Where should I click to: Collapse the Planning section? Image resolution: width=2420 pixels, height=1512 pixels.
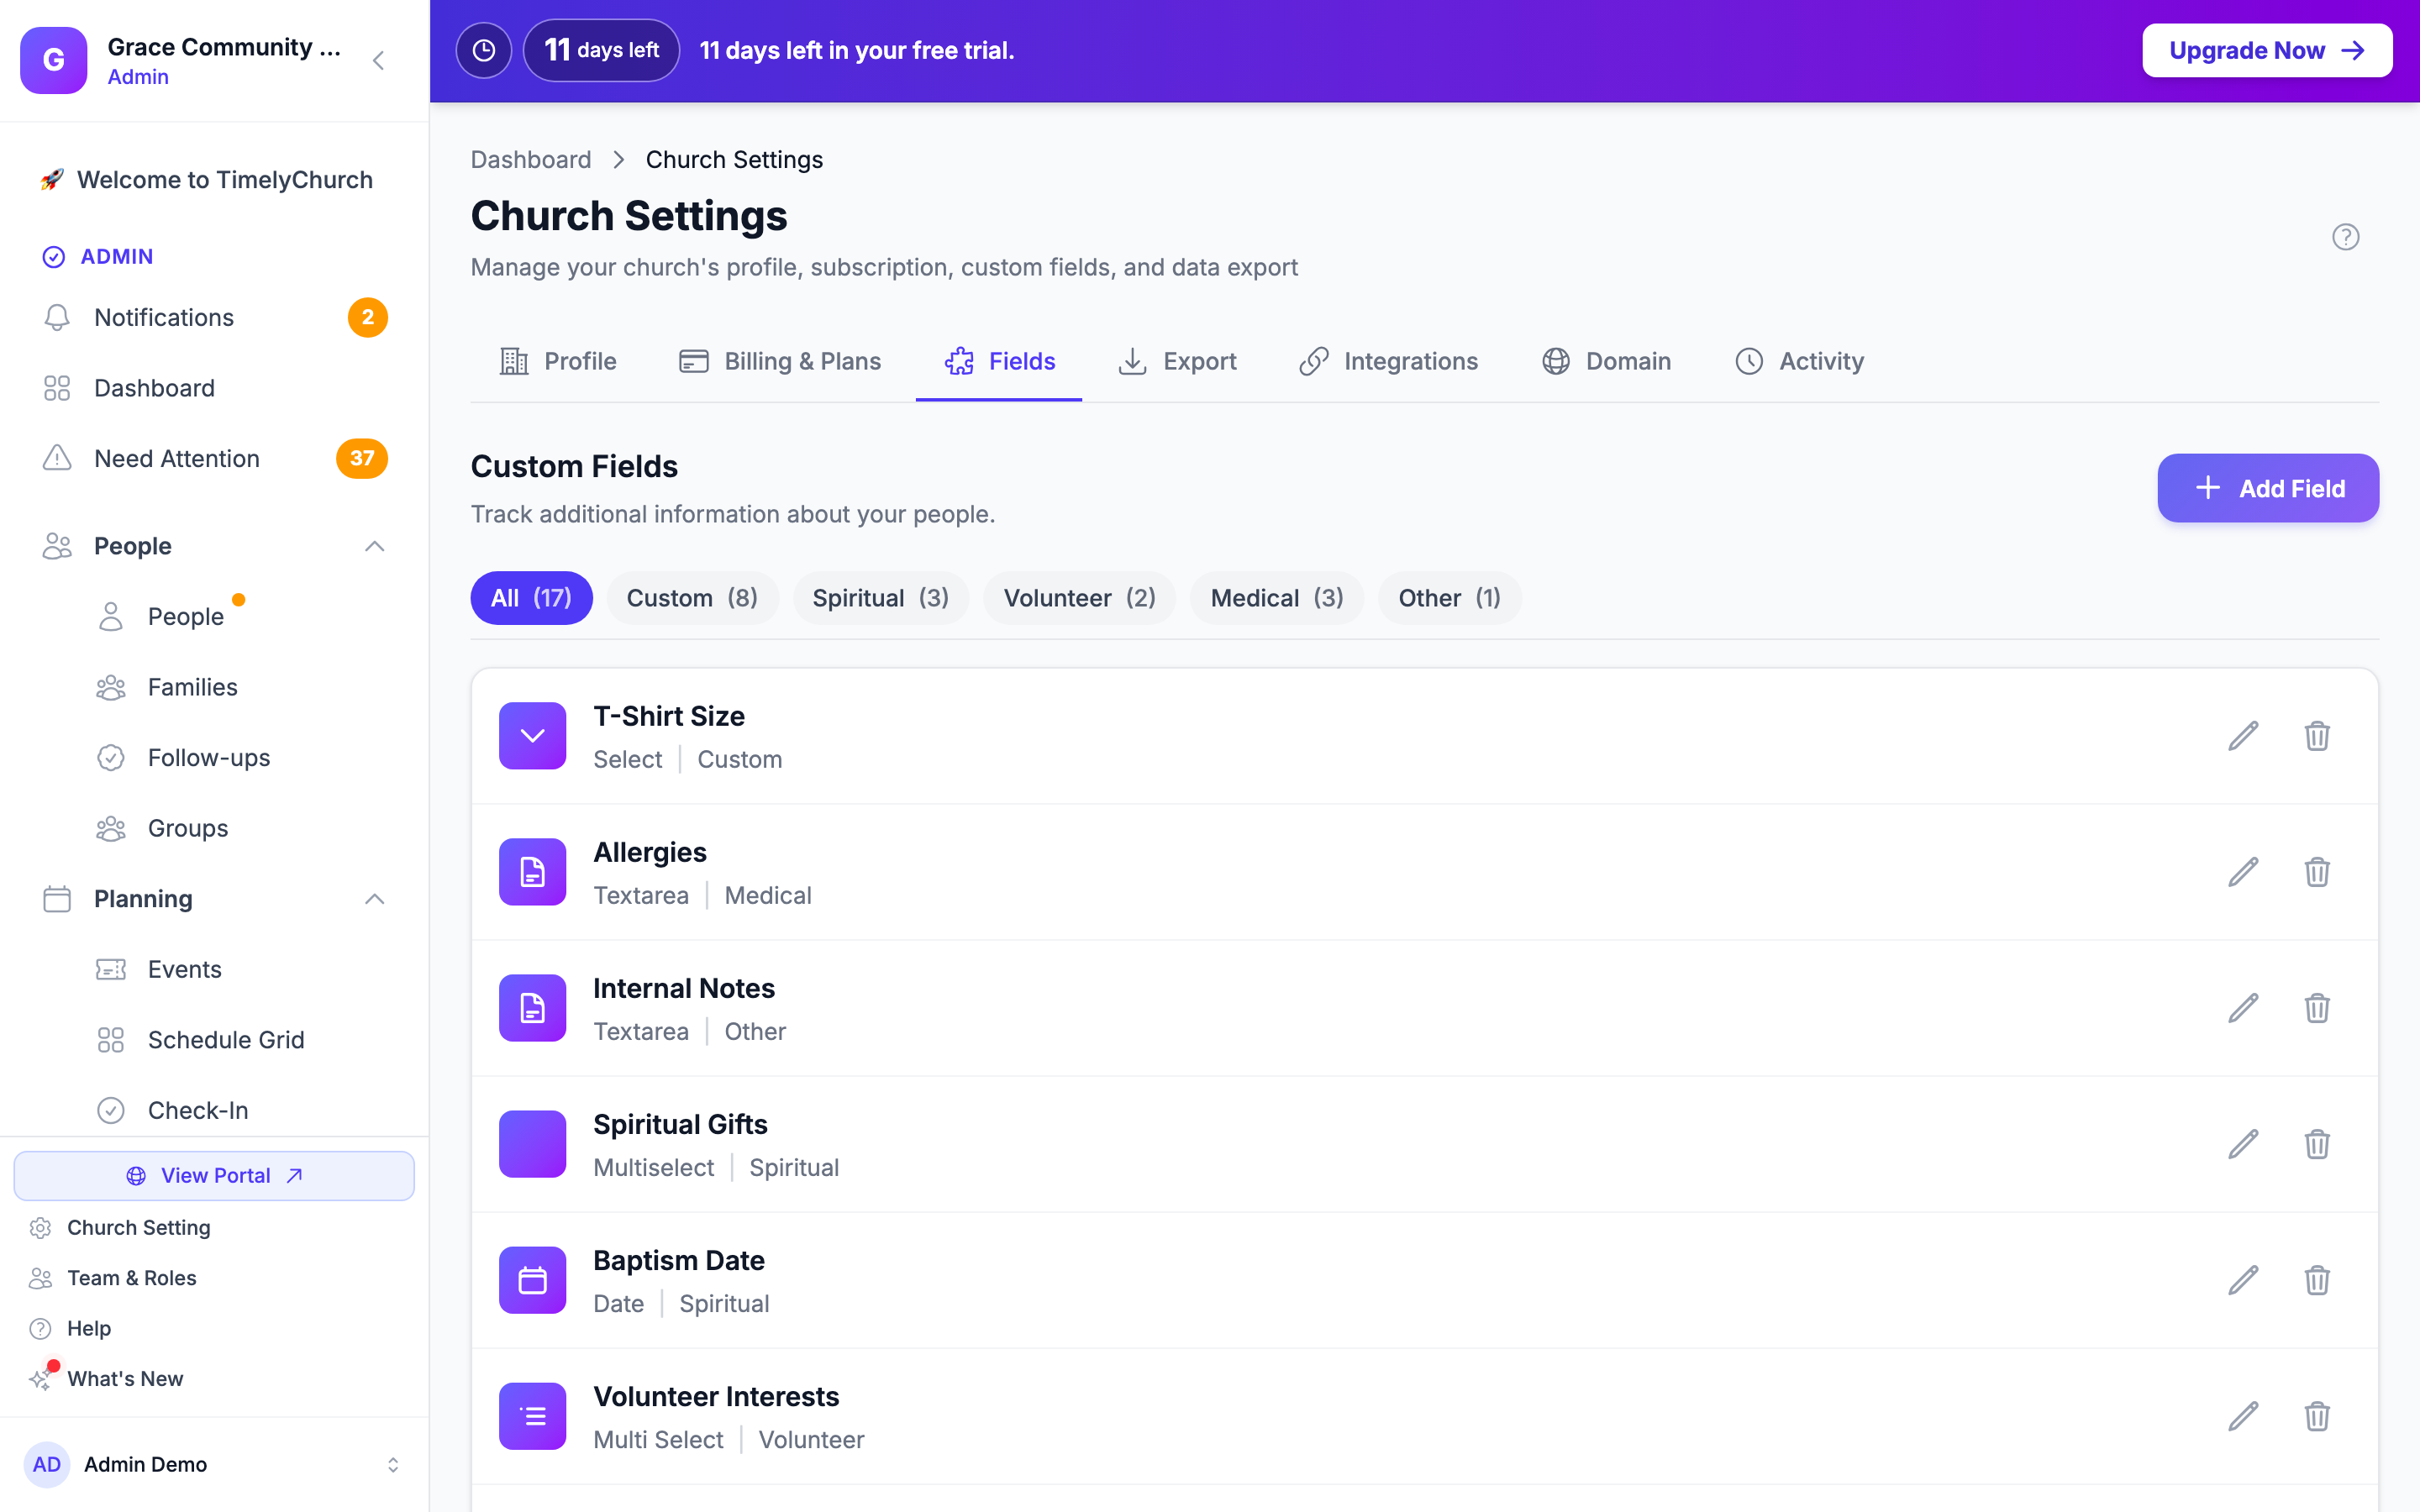[x=374, y=899]
